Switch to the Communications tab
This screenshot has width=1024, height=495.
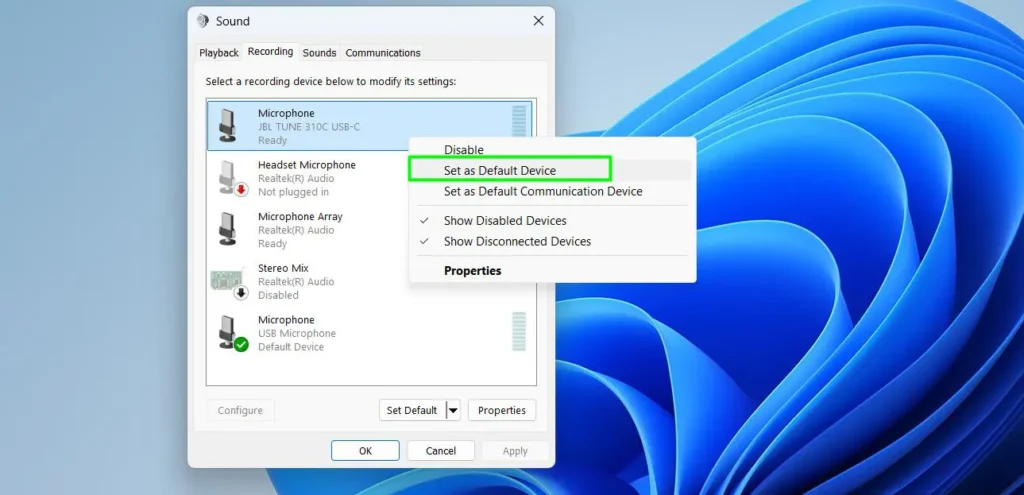click(383, 53)
